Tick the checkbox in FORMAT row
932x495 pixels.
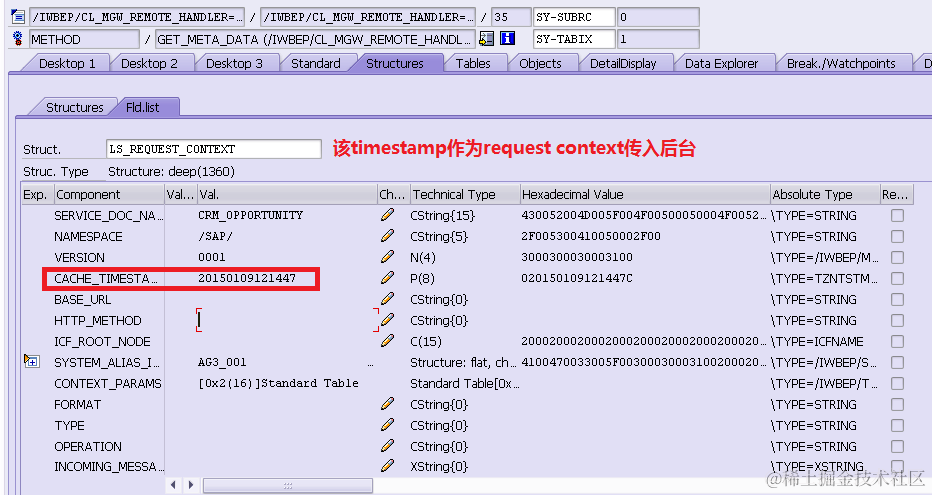(897, 405)
